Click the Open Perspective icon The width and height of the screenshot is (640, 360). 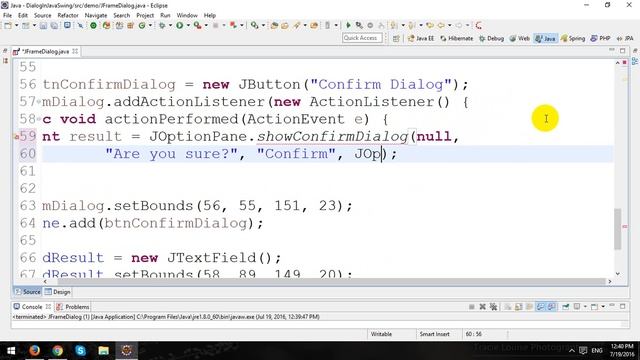[396, 38]
